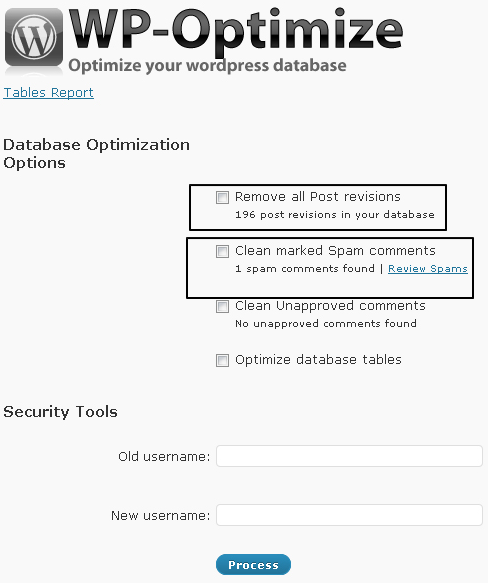Open the Review Spams link
Image resolution: width=488 pixels, height=583 pixels.
tap(428, 268)
